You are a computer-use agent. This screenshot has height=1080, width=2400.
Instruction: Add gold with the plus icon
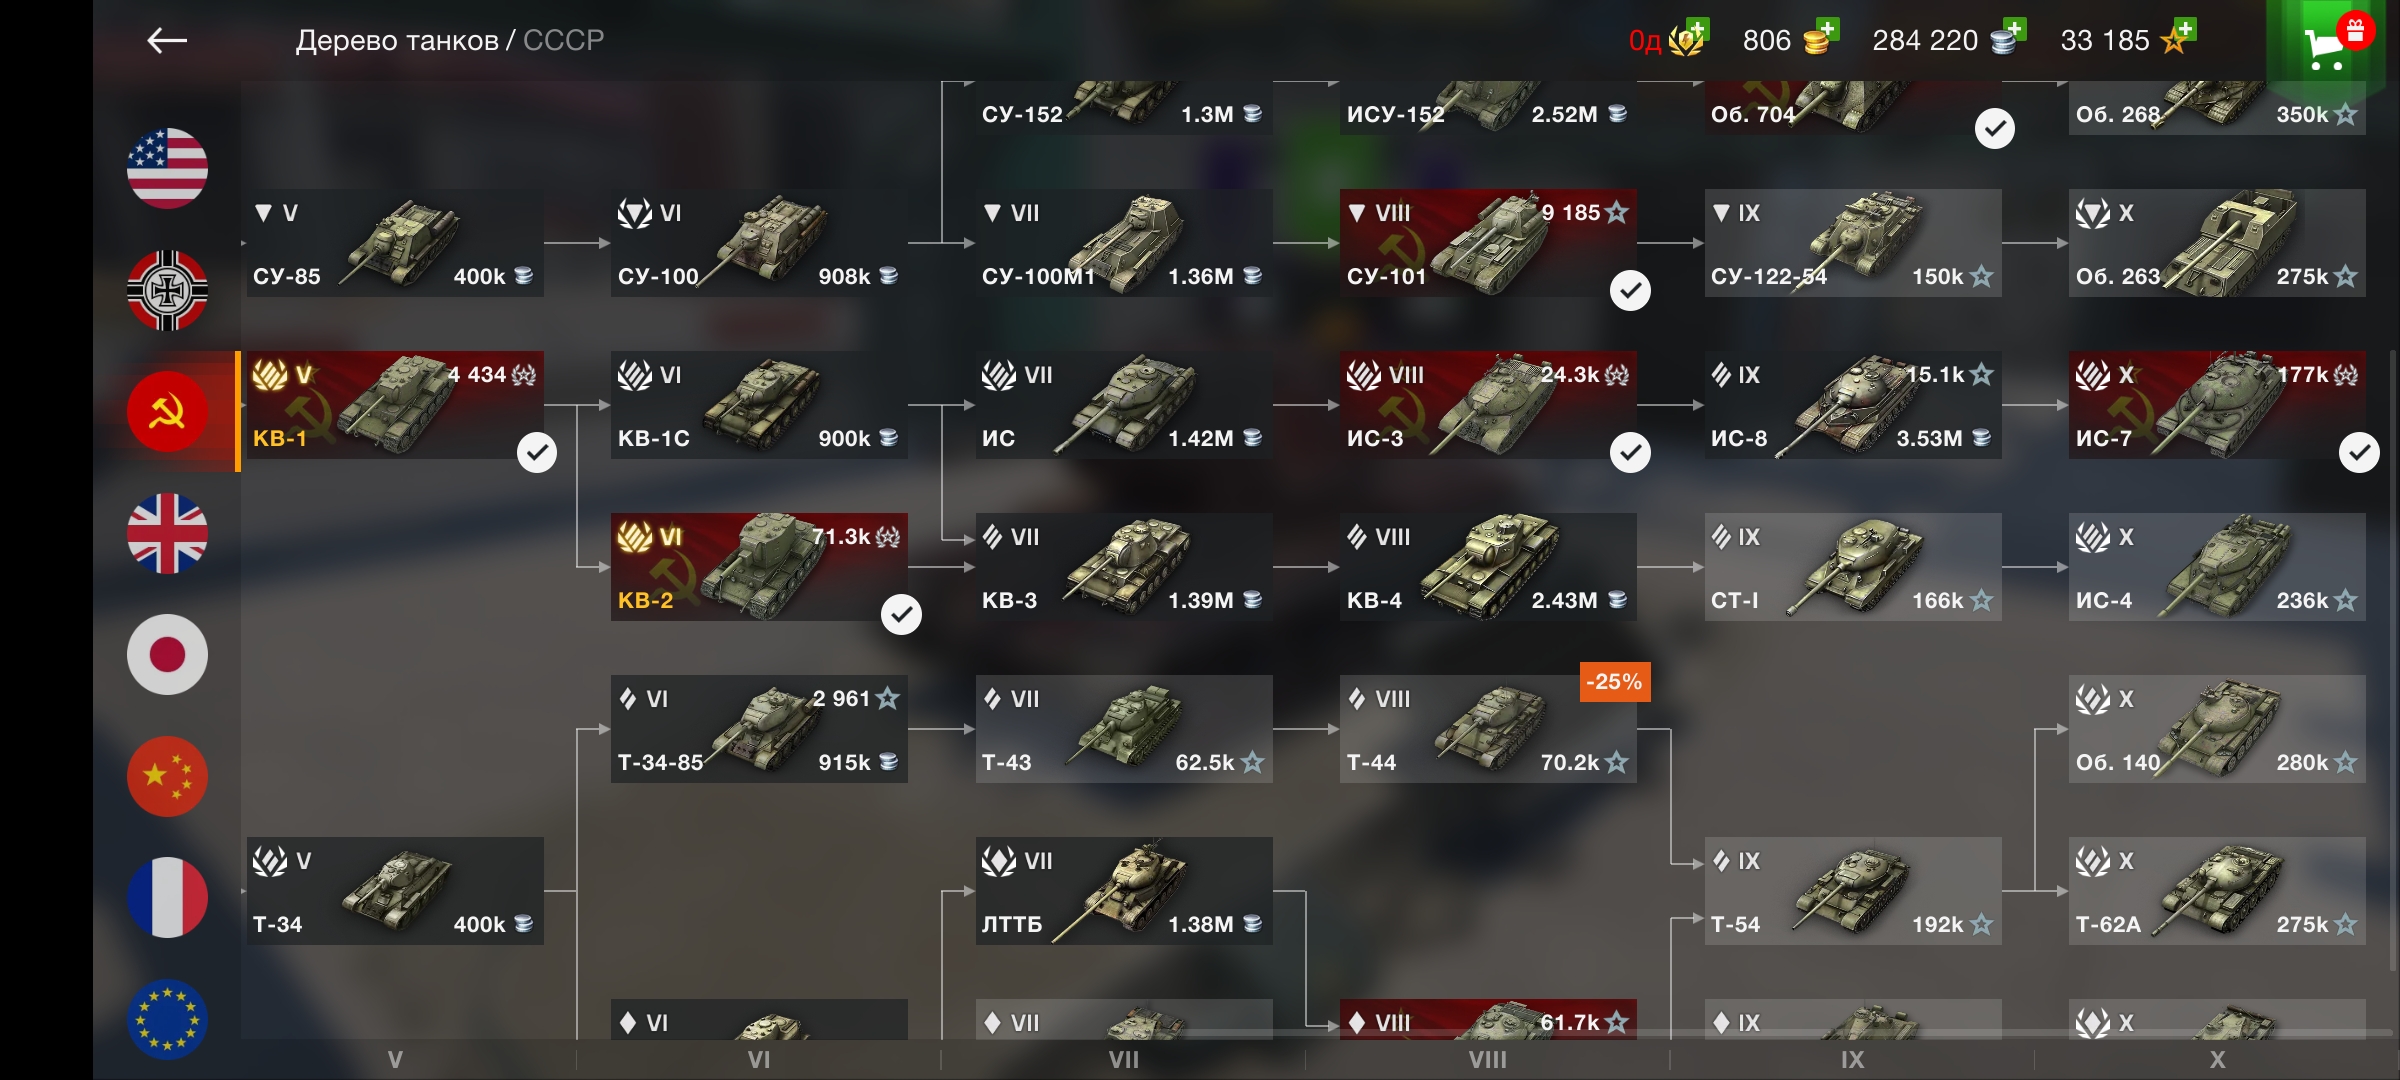[x=1827, y=29]
